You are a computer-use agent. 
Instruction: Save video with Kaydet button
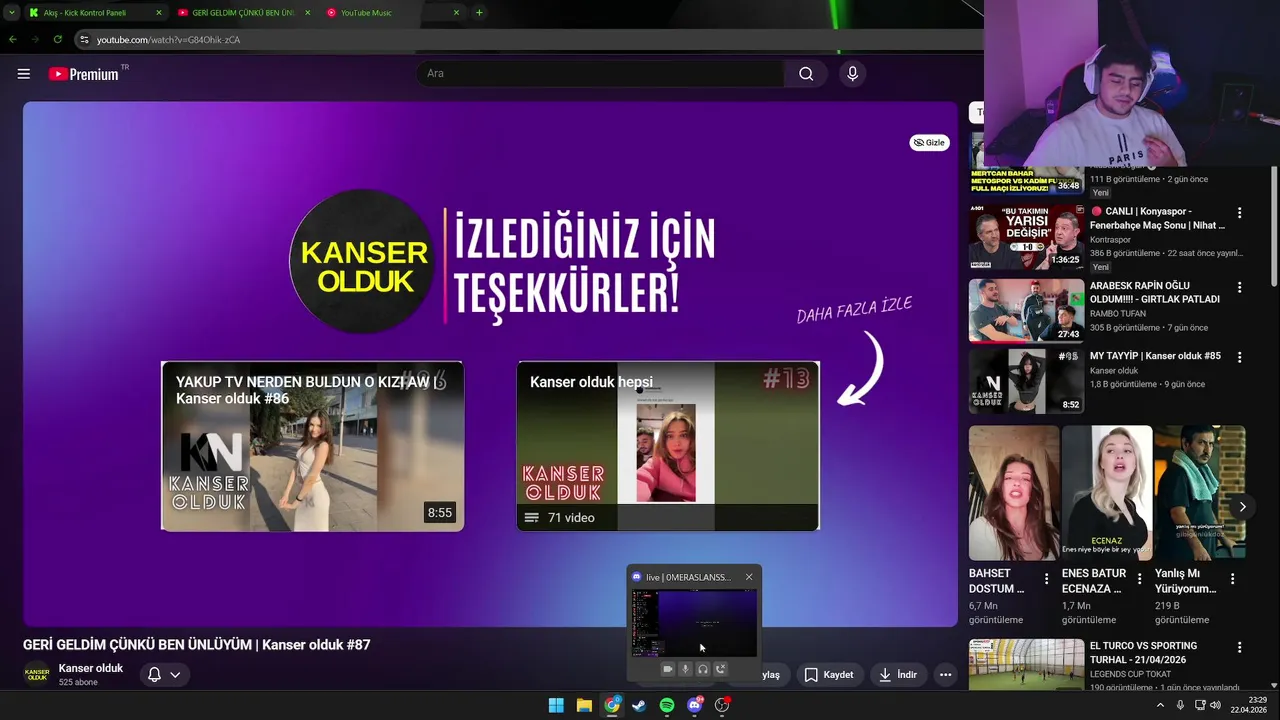point(829,675)
